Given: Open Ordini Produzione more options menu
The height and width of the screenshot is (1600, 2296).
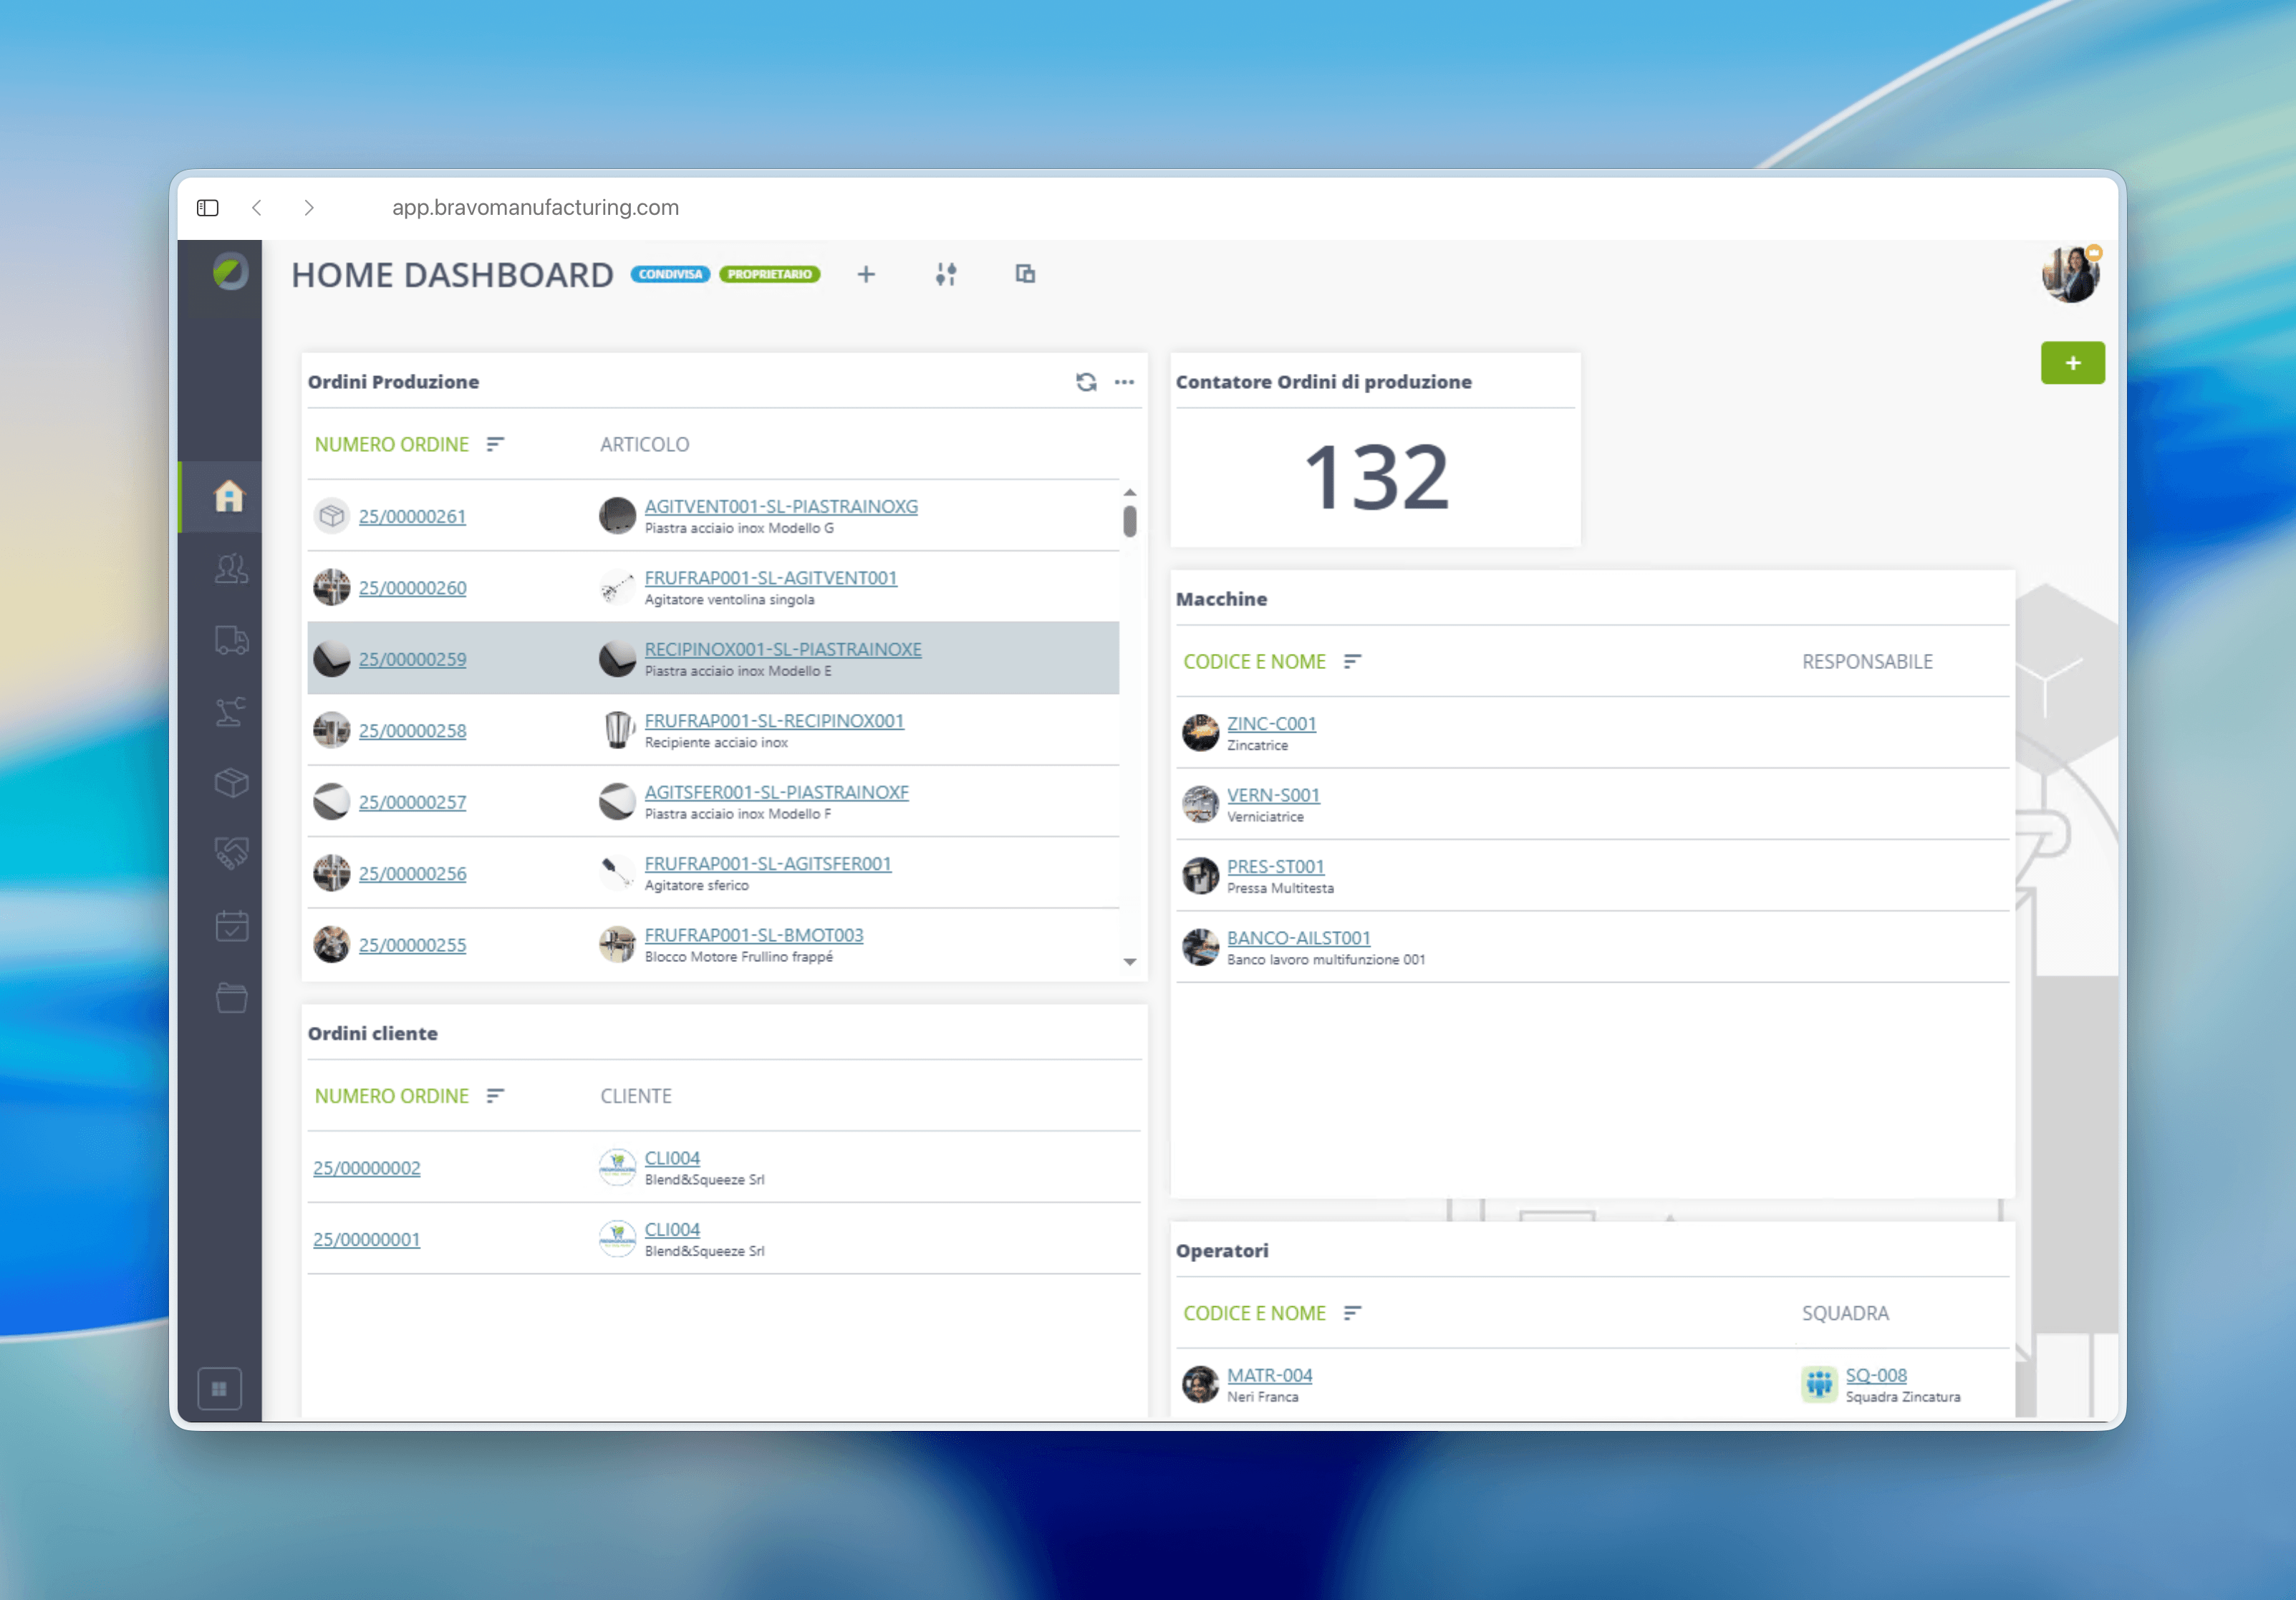Looking at the screenshot, I should [x=1124, y=382].
